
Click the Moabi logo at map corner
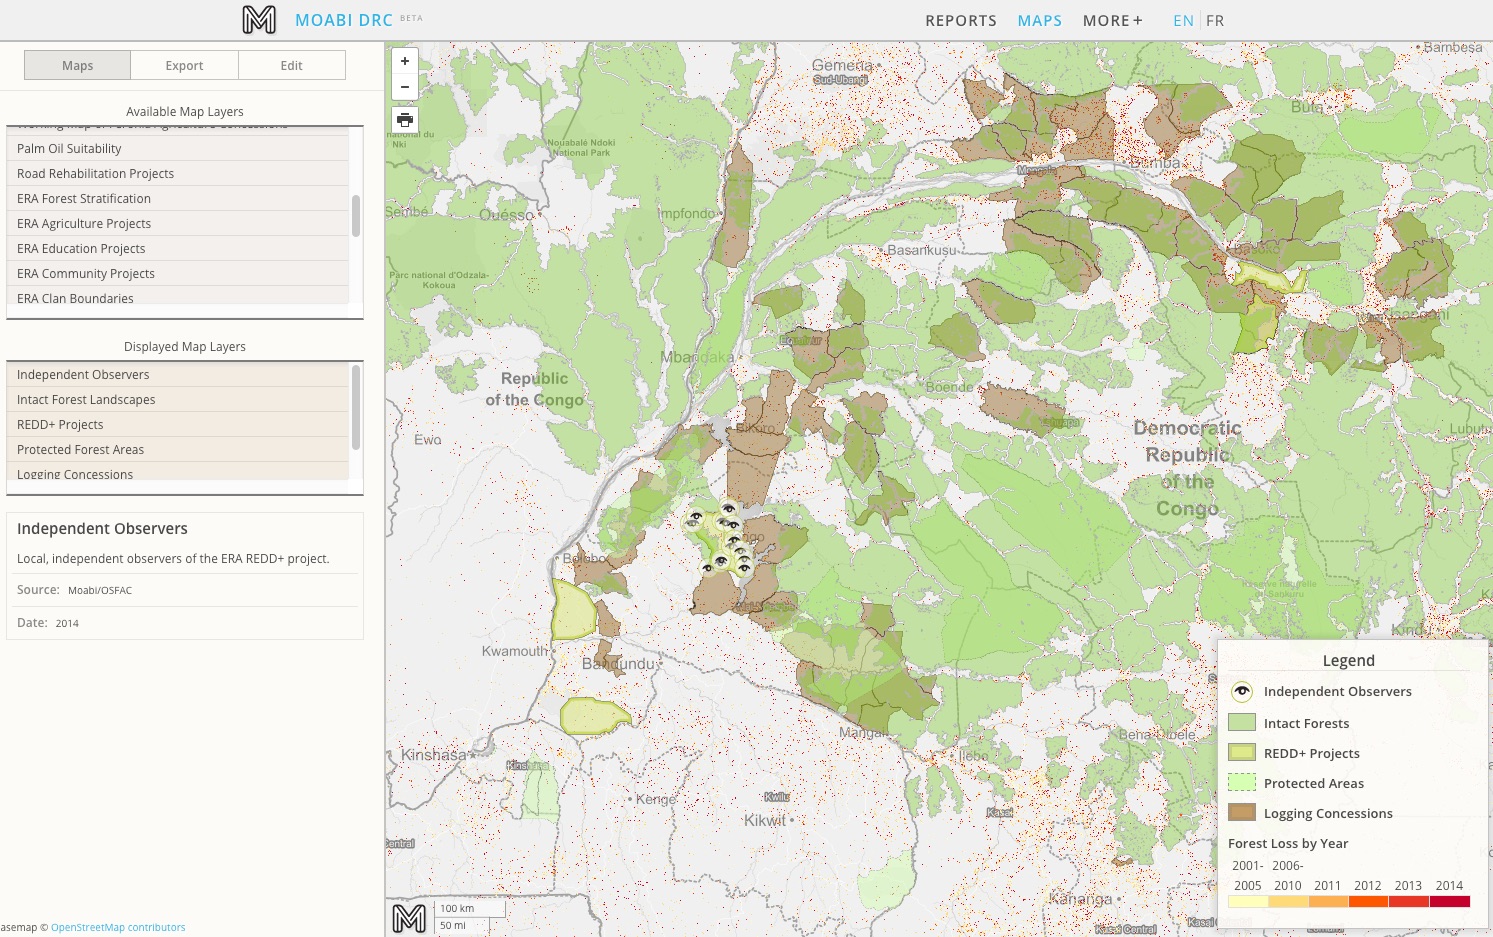[x=409, y=918]
